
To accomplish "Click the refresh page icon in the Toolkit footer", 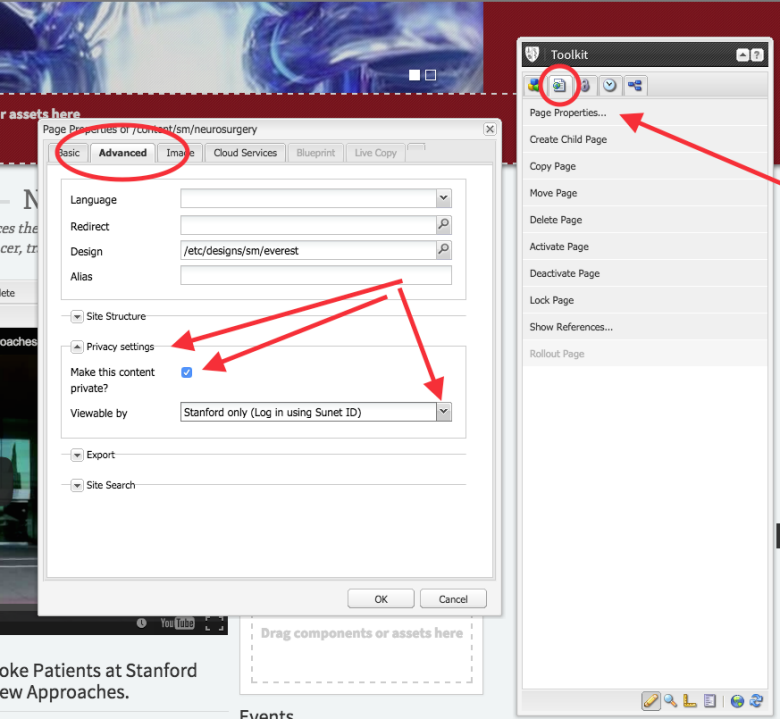I will pos(756,701).
